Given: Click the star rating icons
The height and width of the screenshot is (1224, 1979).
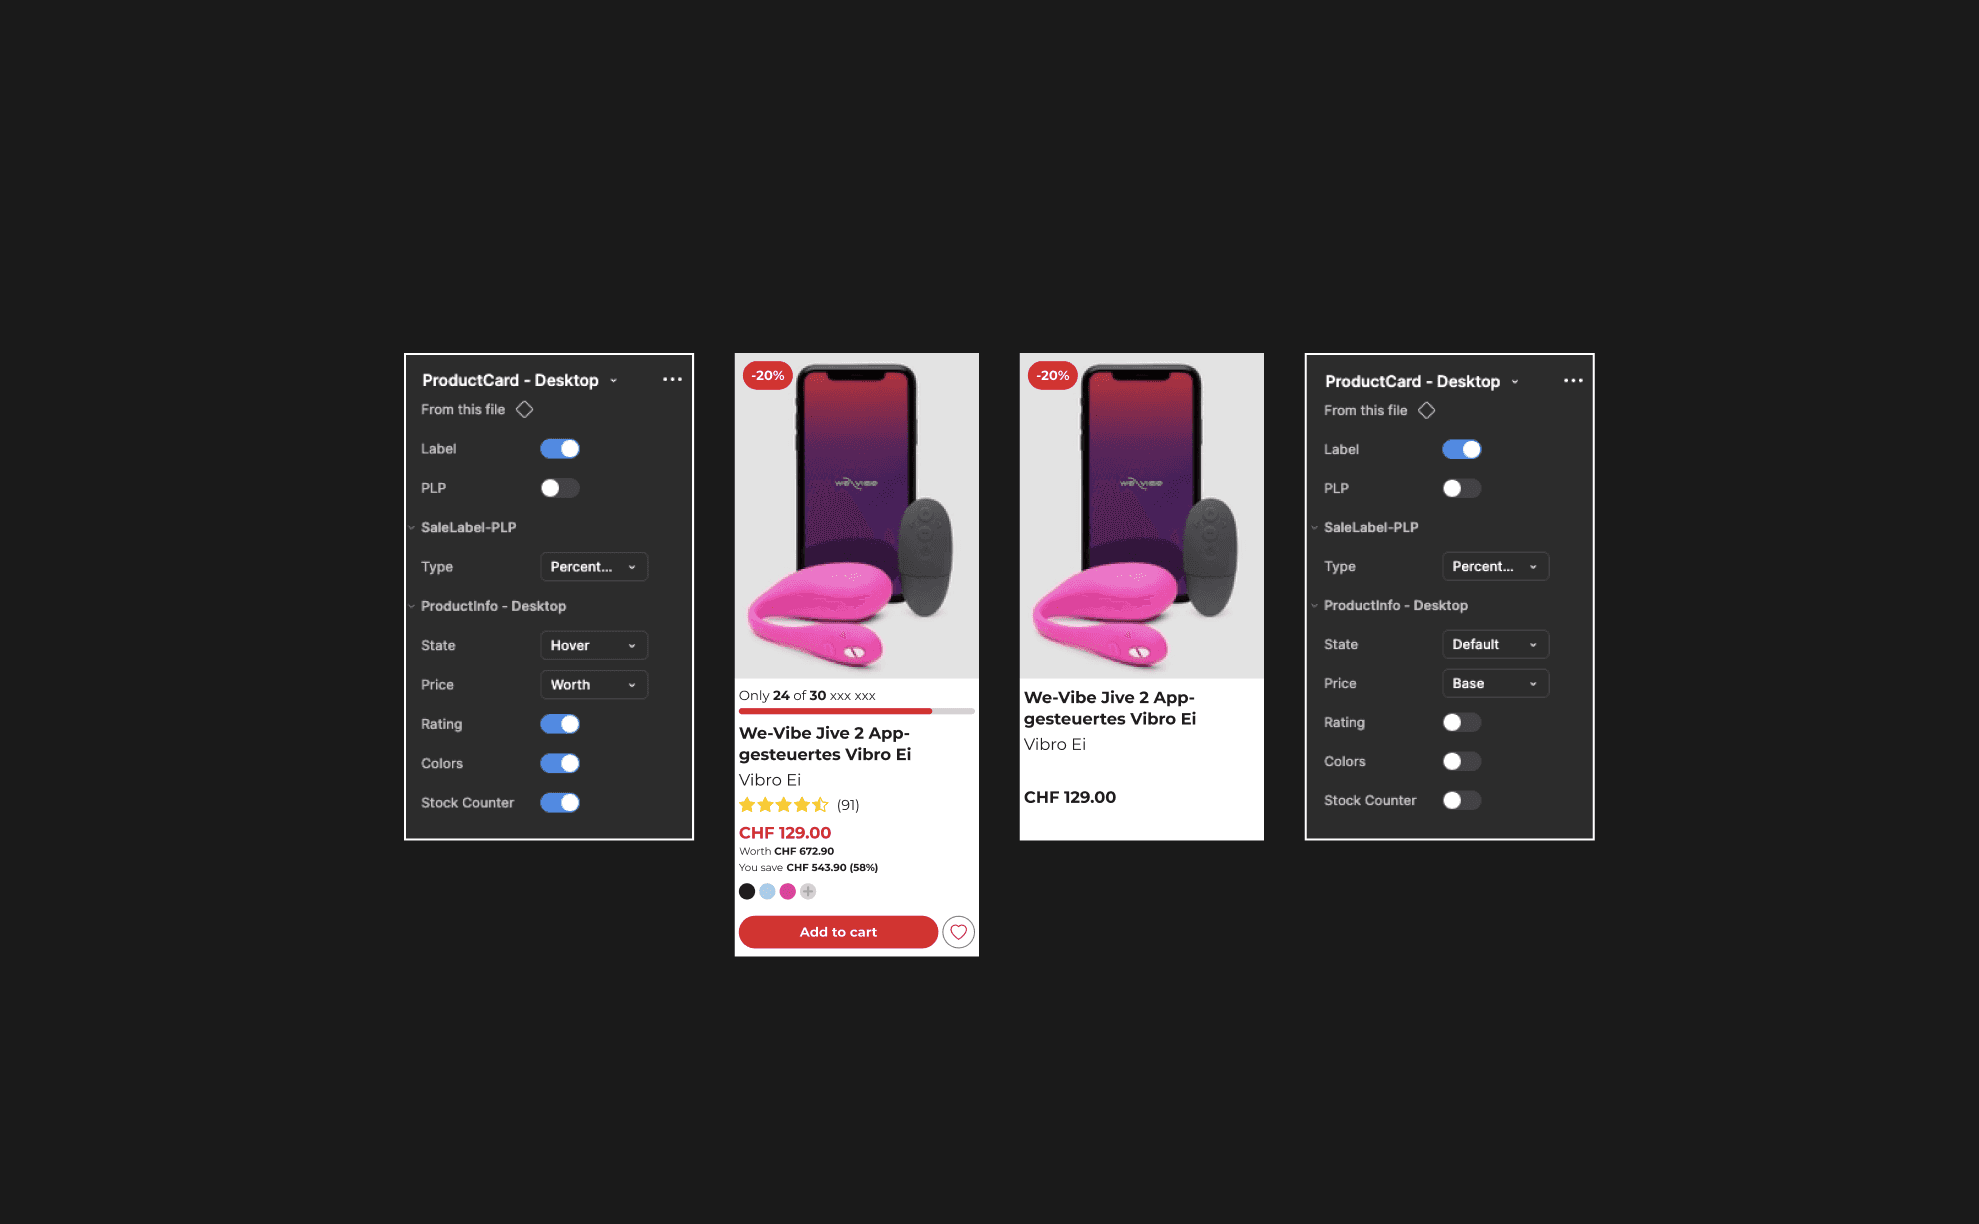Looking at the screenshot, I should (x=784, y=805).
